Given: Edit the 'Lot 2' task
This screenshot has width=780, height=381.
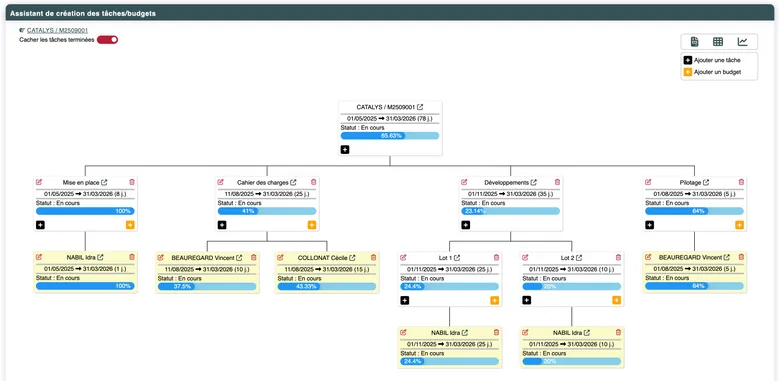Looking at the screenshot, I should pos(526,257).
